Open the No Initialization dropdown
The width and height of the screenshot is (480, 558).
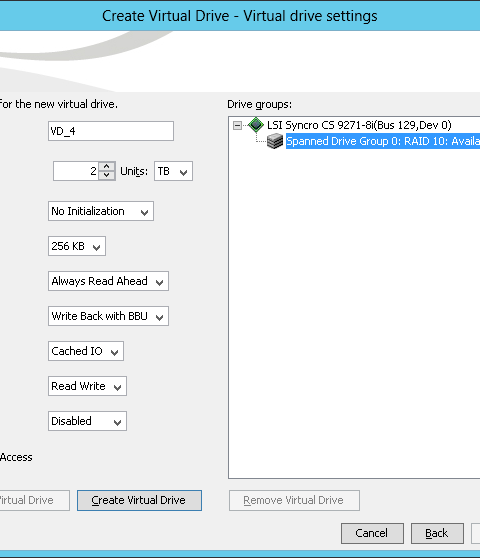point(101,211)
